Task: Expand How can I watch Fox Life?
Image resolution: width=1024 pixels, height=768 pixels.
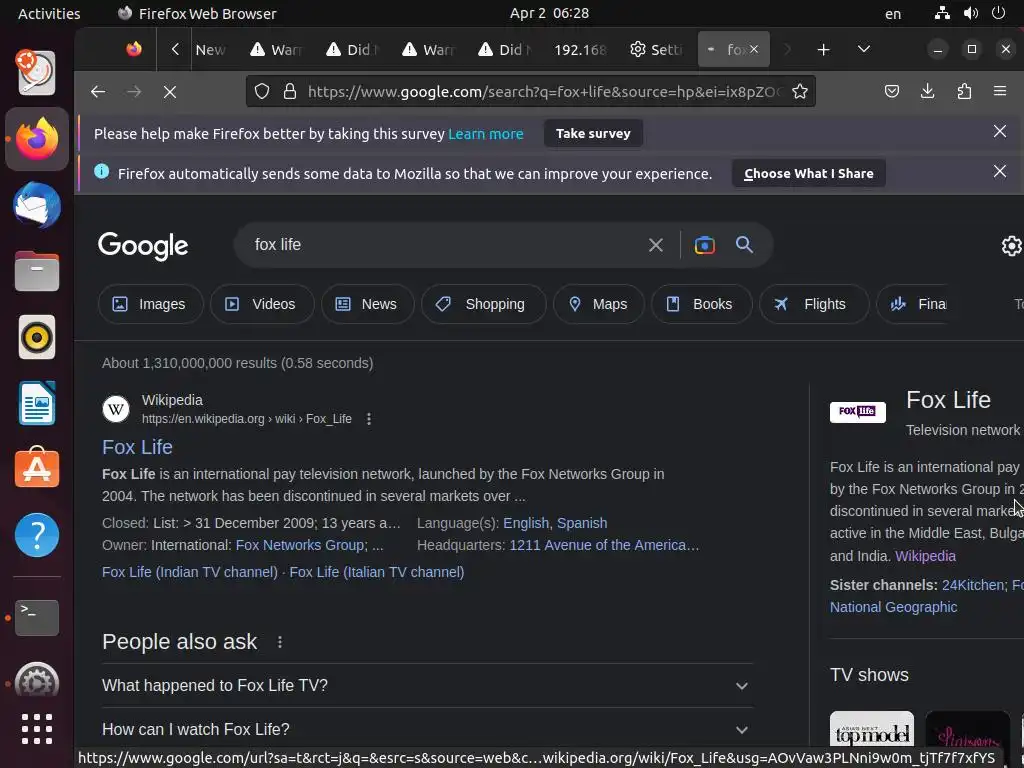Action: click(428, 729)
